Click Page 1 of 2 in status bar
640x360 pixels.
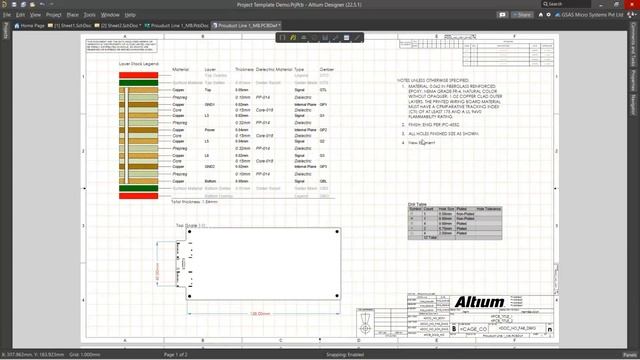[x=176, y=355]
